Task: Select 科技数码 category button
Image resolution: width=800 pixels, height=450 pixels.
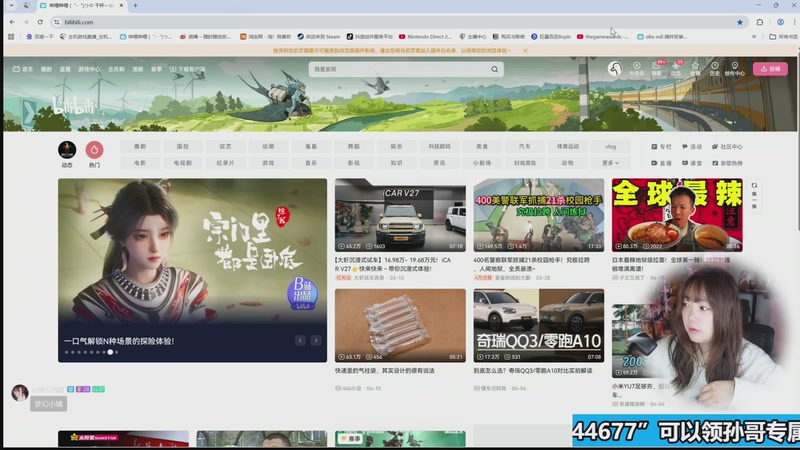Action: (x=439, y=146)
